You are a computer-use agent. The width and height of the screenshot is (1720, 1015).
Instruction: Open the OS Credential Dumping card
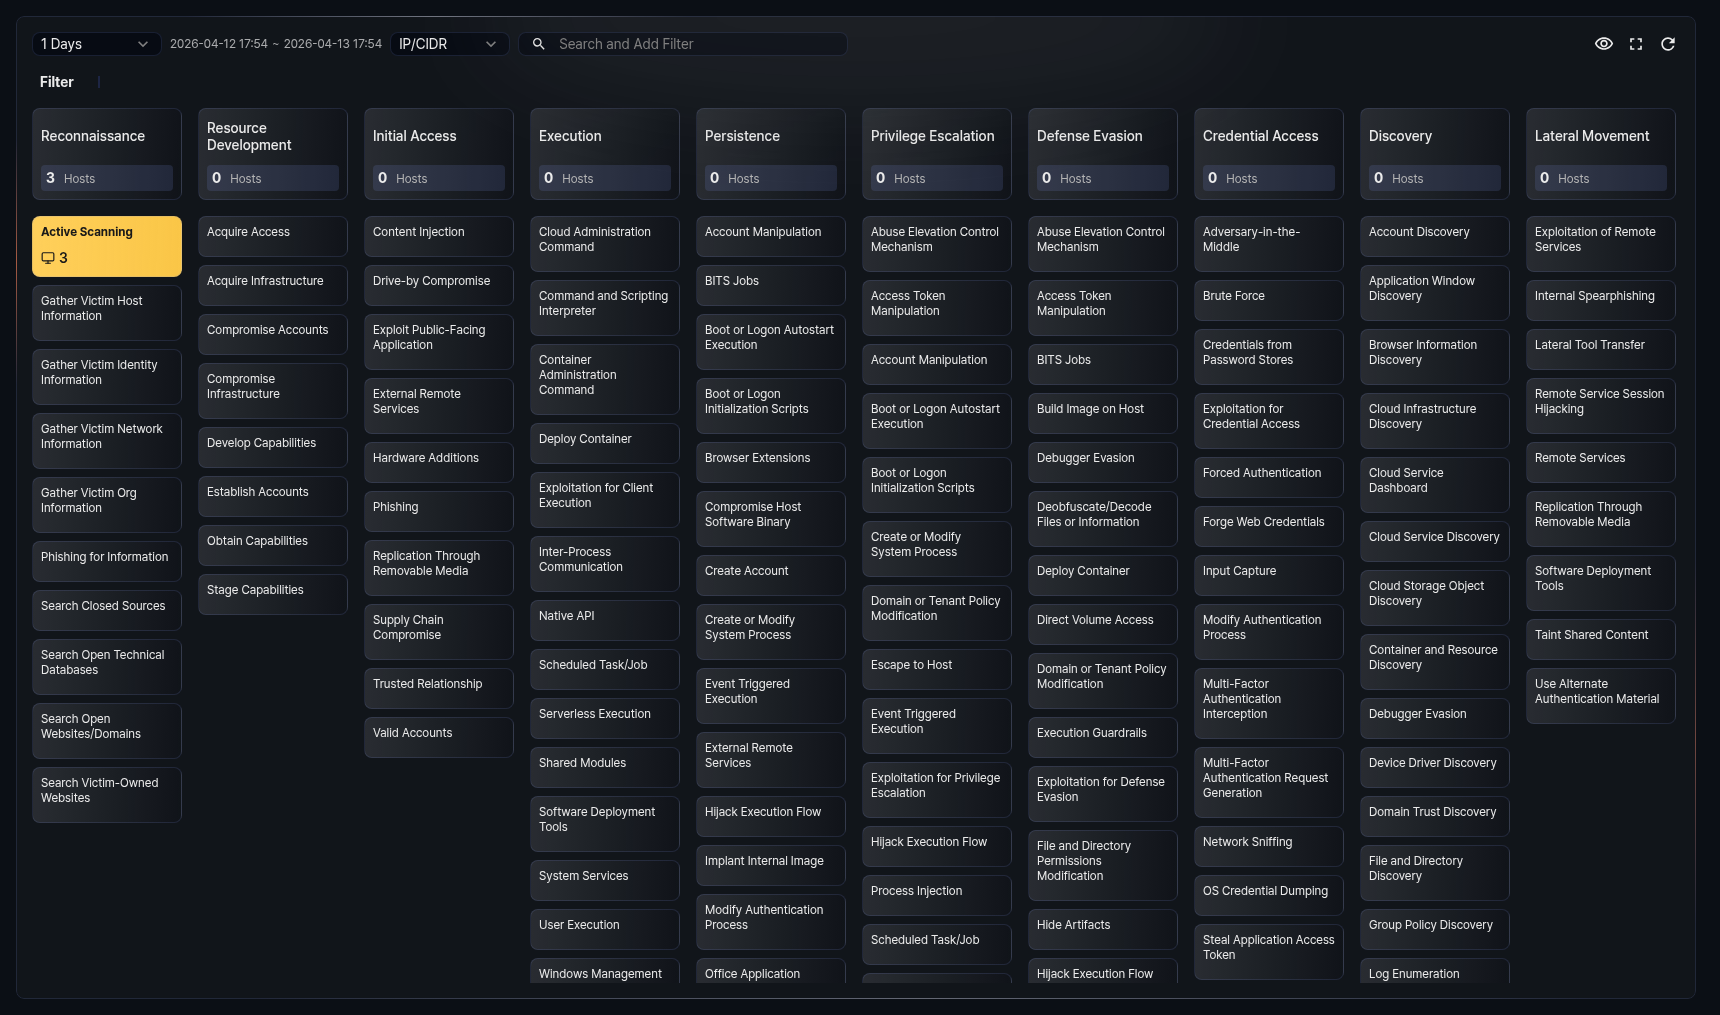coord(1268,892)
